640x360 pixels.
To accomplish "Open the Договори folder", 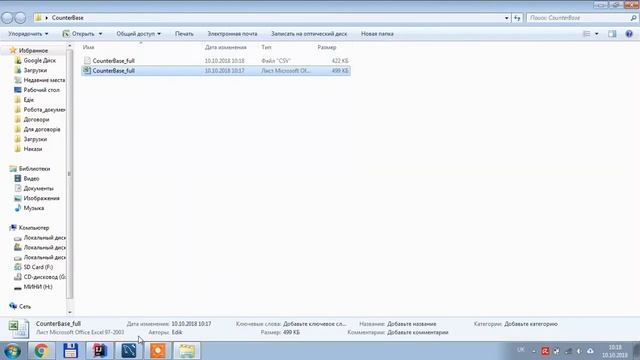I will click(x=36, y=120).
